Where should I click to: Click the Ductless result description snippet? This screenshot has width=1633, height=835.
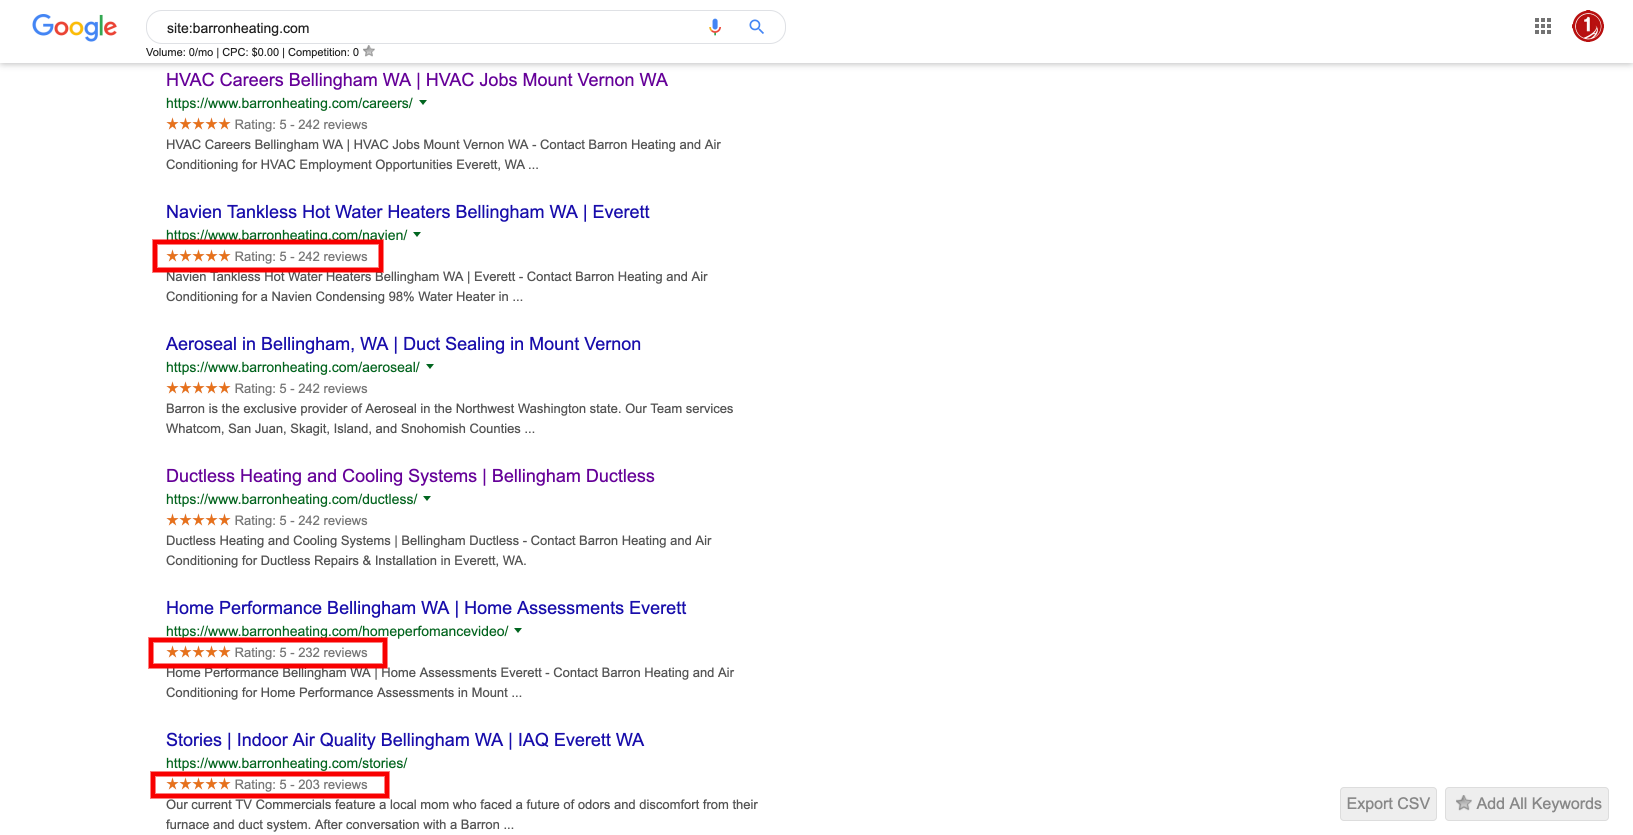(439, 551)
